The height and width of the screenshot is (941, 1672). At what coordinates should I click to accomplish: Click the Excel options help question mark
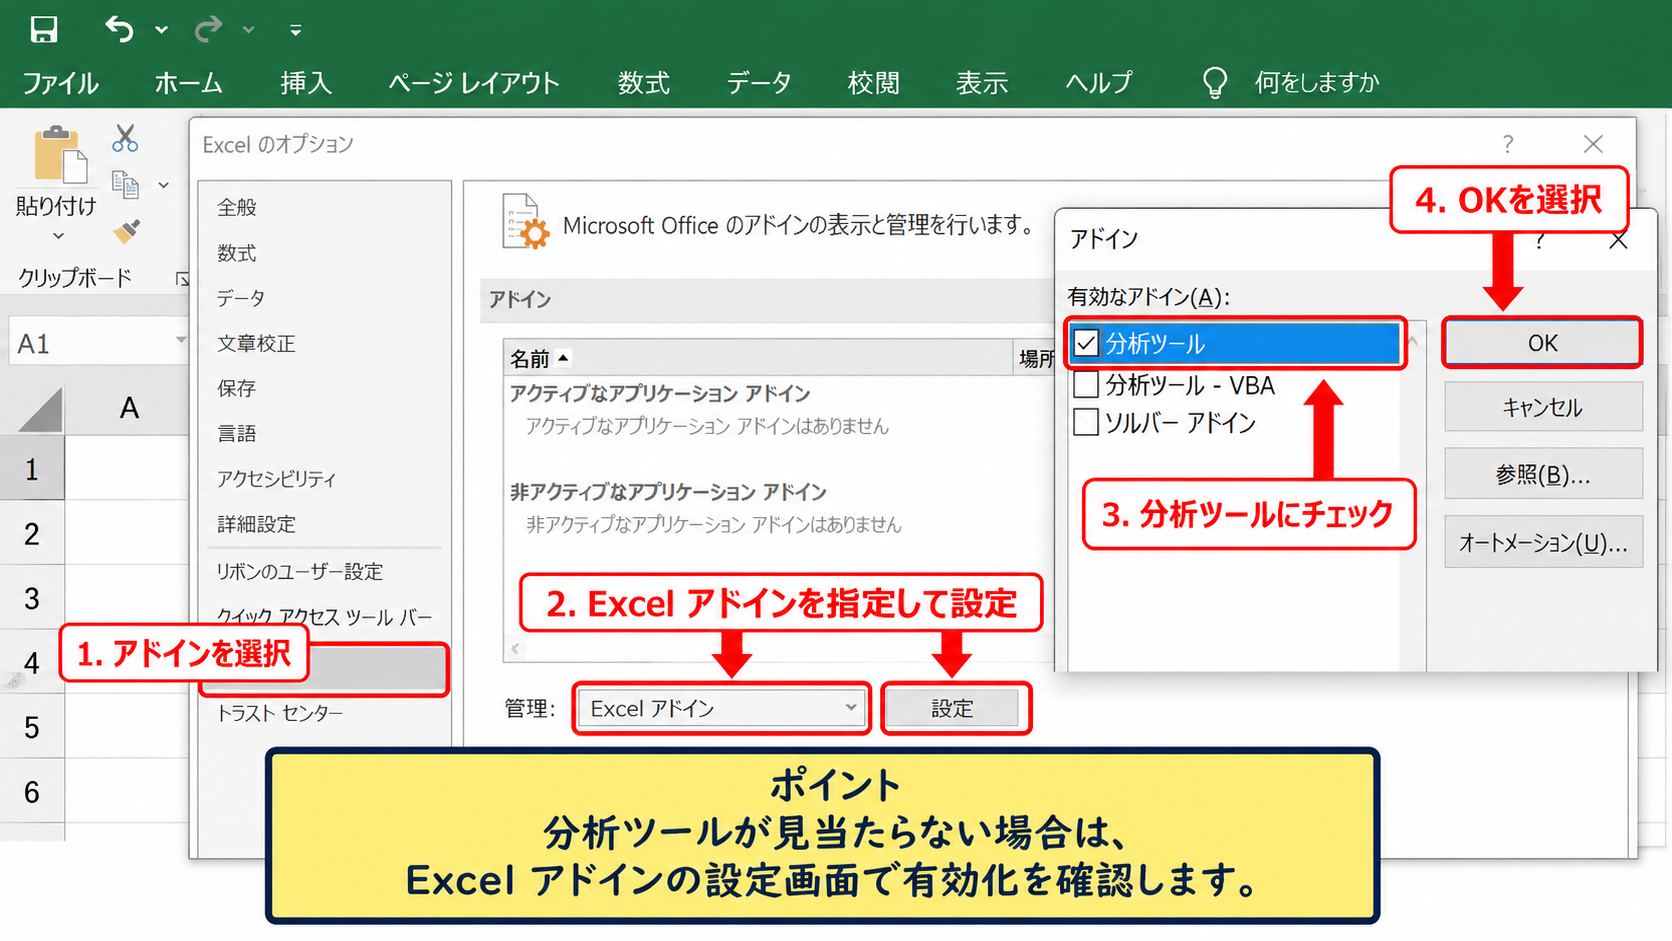[1508, 144]
